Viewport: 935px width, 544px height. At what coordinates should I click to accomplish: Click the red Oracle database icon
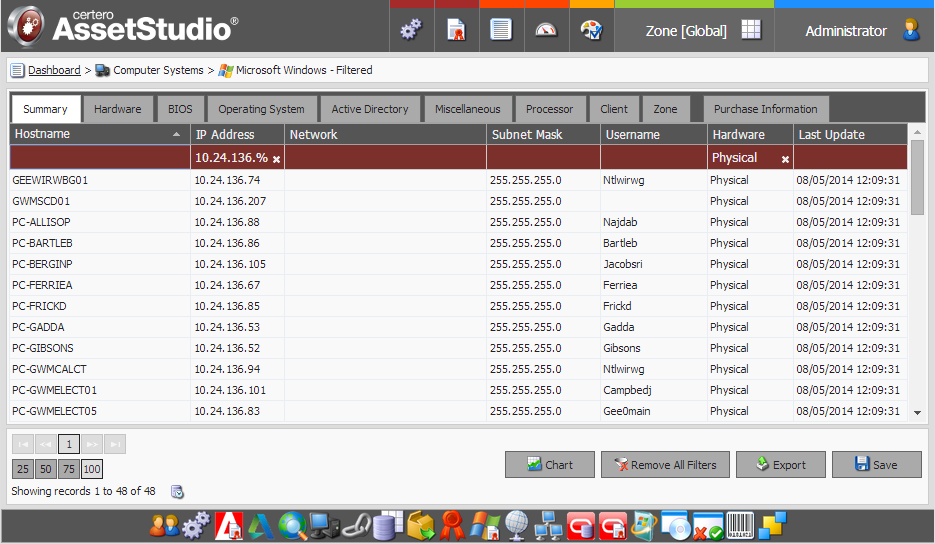(581, 526)
